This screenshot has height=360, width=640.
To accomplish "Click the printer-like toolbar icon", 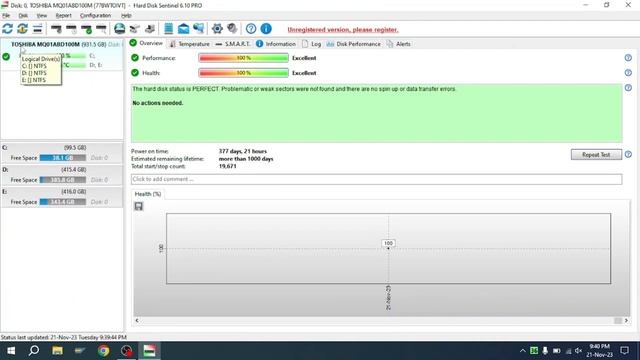I will 150,29.
